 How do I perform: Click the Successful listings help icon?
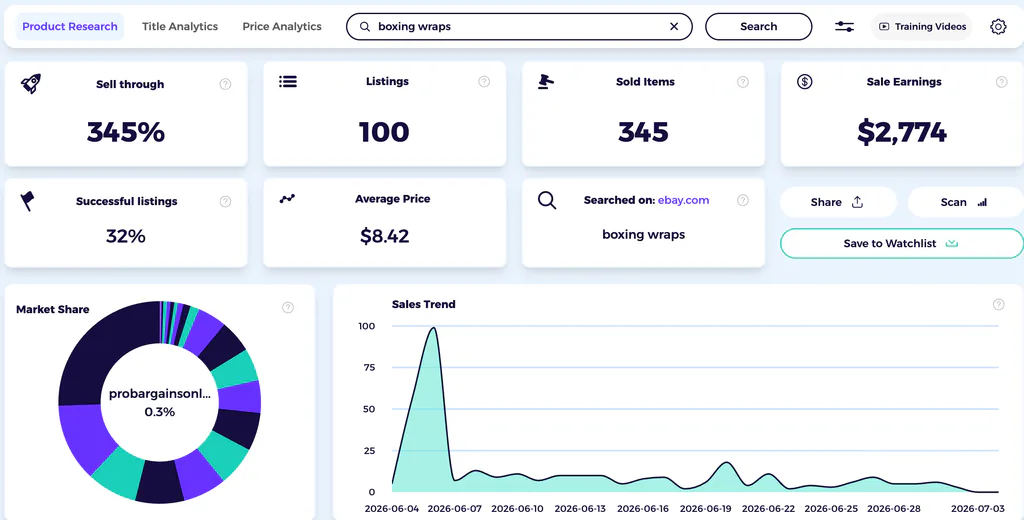coord(225,202)
